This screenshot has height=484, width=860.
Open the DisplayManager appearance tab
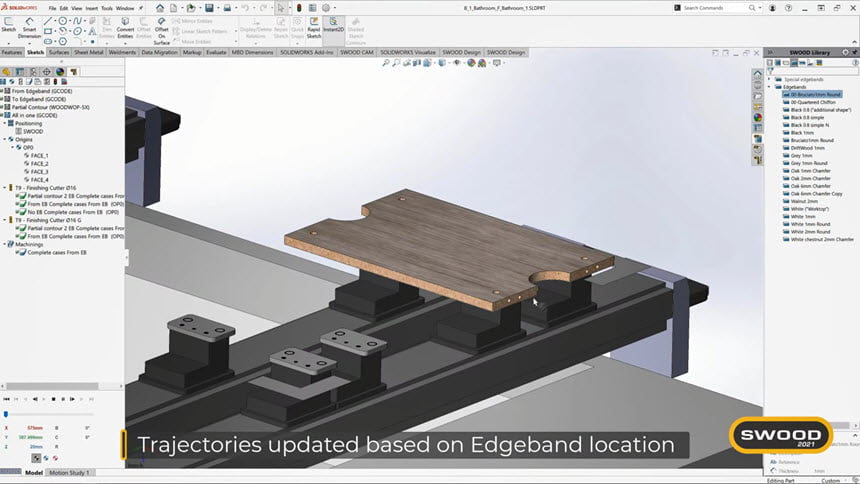[60, 71]
